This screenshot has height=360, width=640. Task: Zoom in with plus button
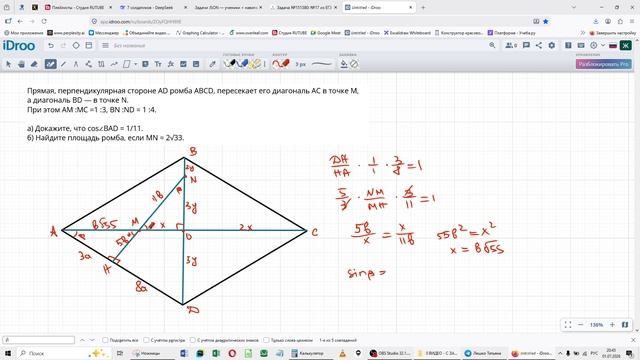tap(612, 325)
